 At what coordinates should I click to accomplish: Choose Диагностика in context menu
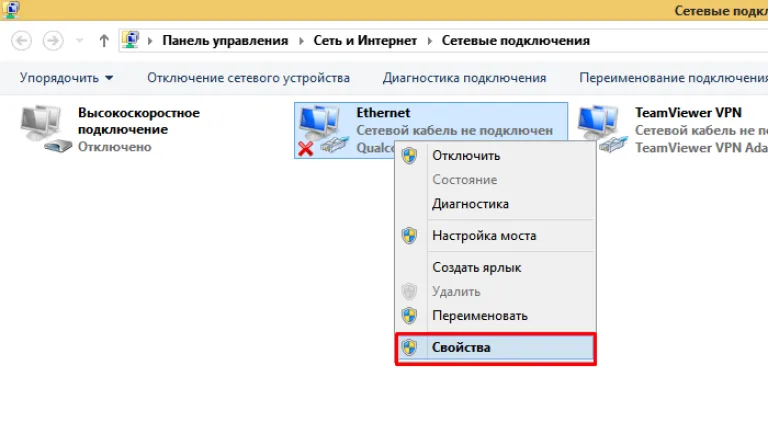(x=496, y=204)
